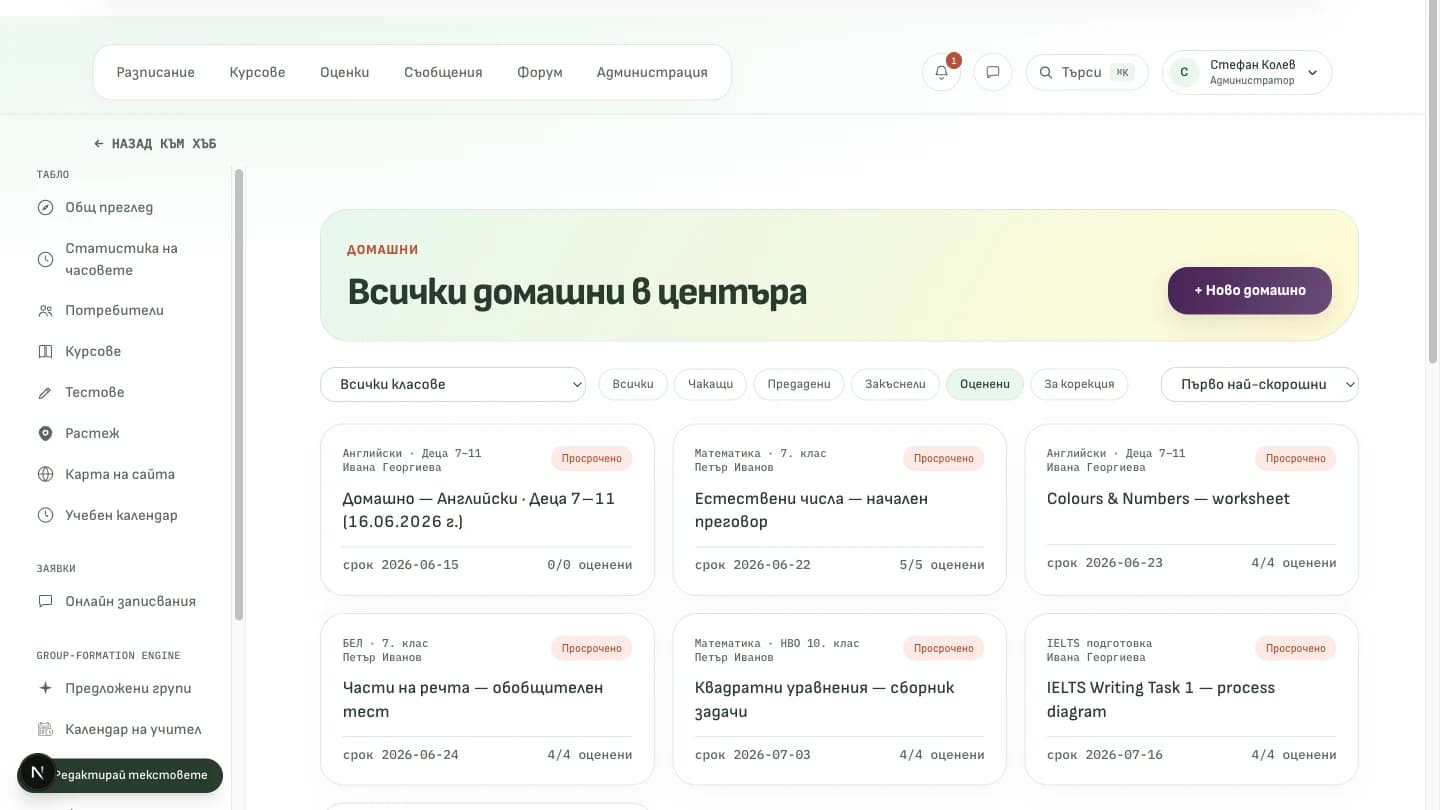1440x810 pixels.
Task: Click the speech icon beside Онлайн записвания
Action: click(45, 602)
